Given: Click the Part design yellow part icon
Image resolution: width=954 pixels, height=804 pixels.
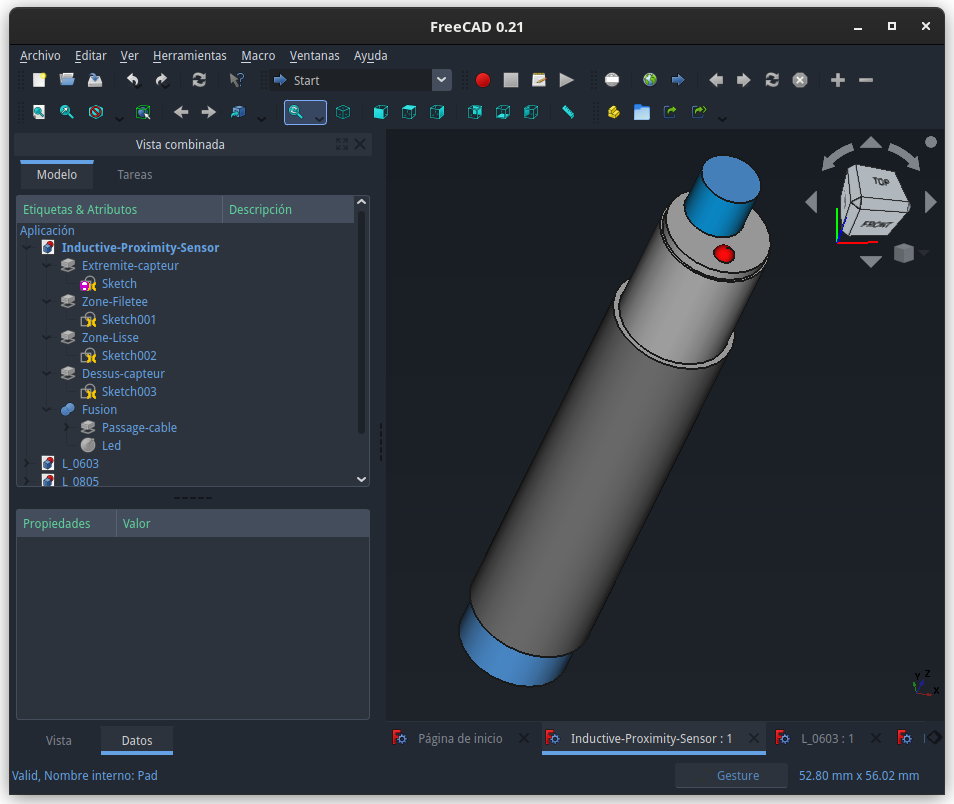Looking at the screenshot, I should click(x=613, y=112).
